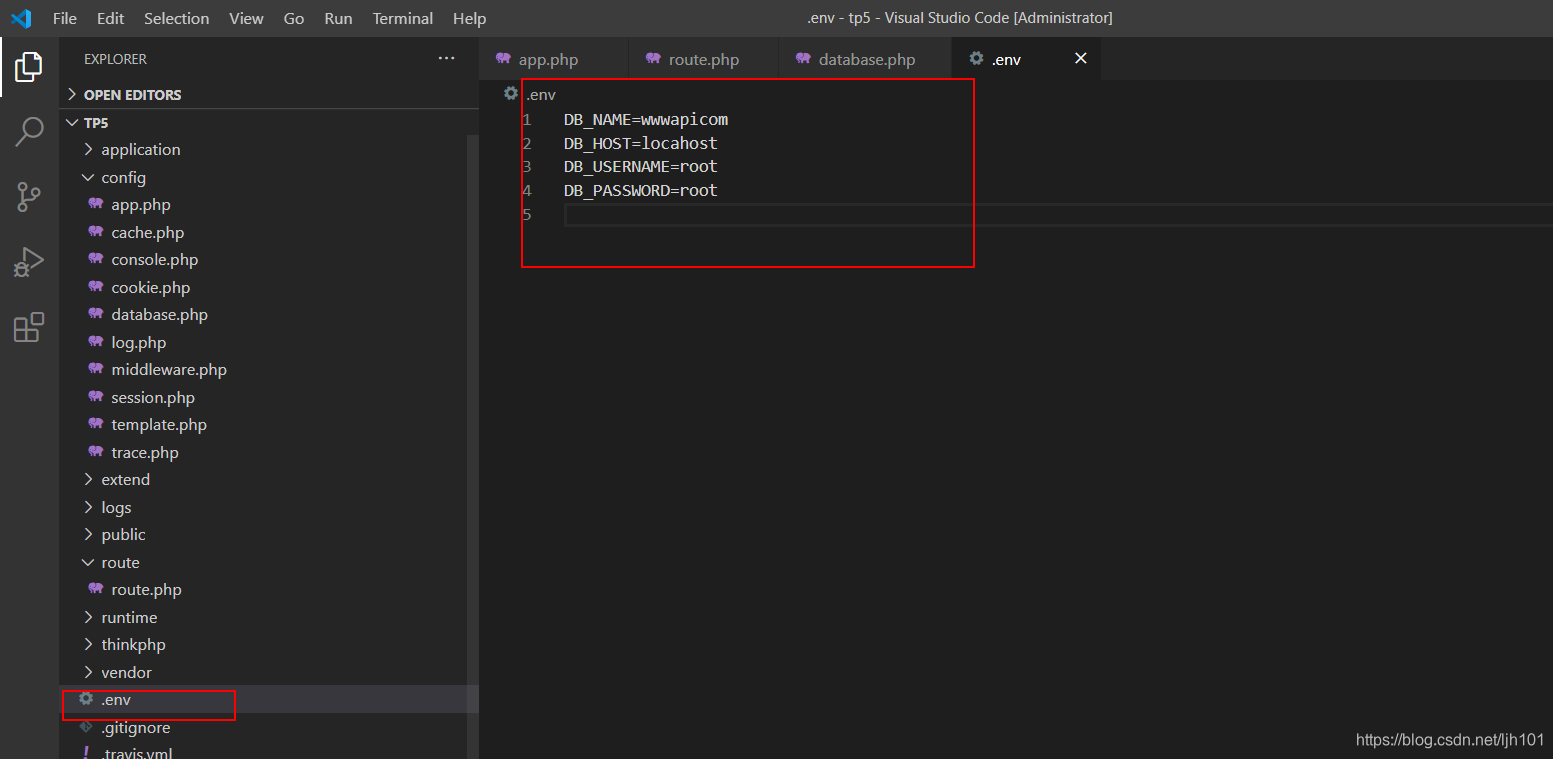Click the .env breadcrumb above editor
The height and width of the screenshot is (759, 1553).
pos(541,94)
